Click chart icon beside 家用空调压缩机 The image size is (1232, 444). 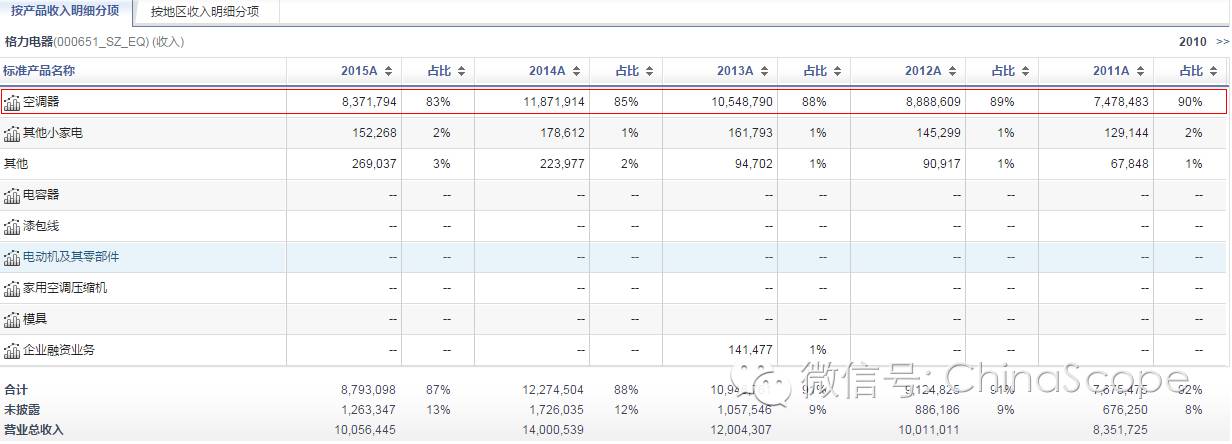tap(12, 288)
